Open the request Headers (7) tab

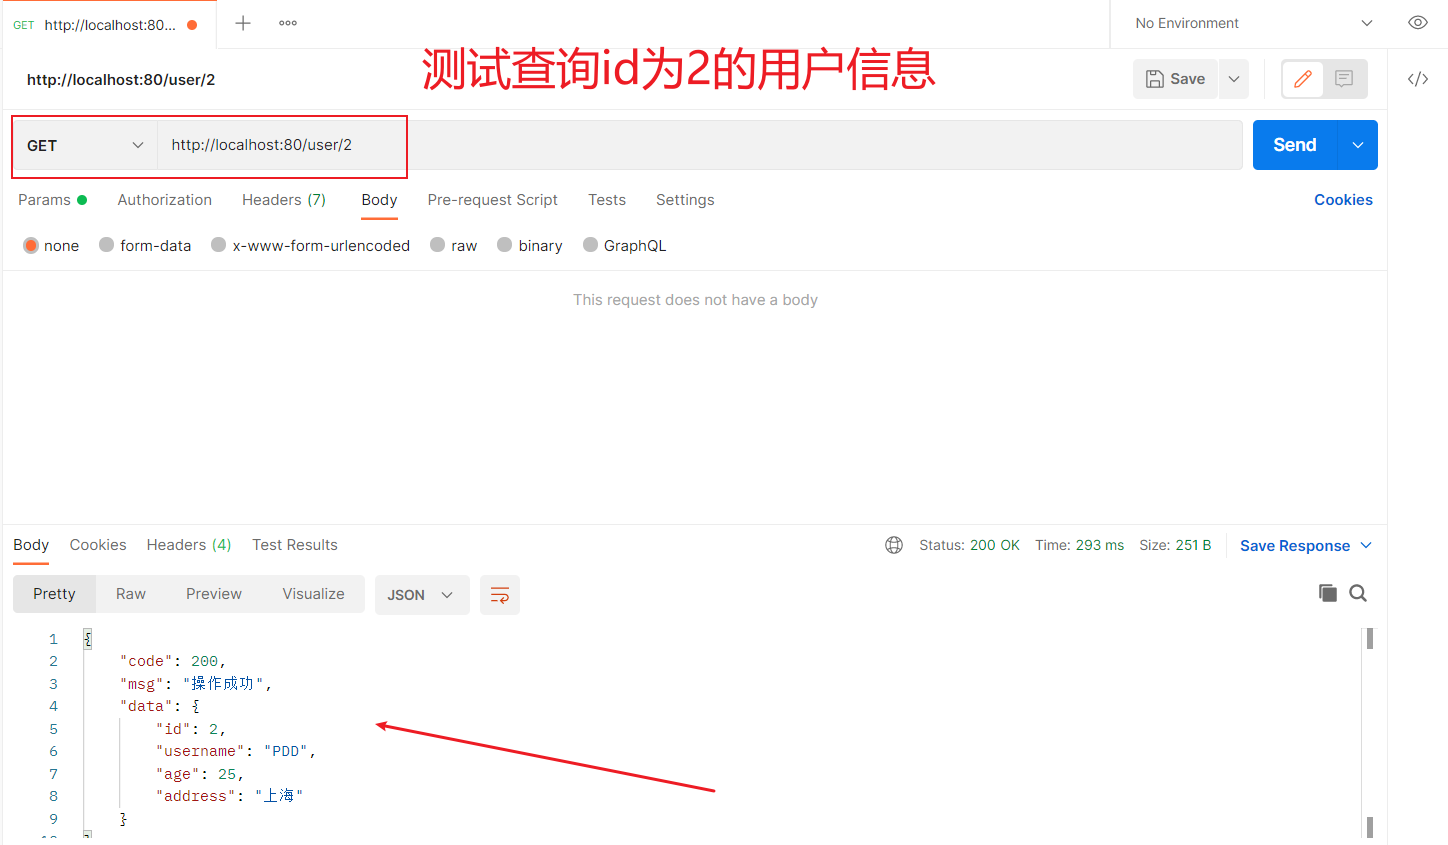[284, 200]
